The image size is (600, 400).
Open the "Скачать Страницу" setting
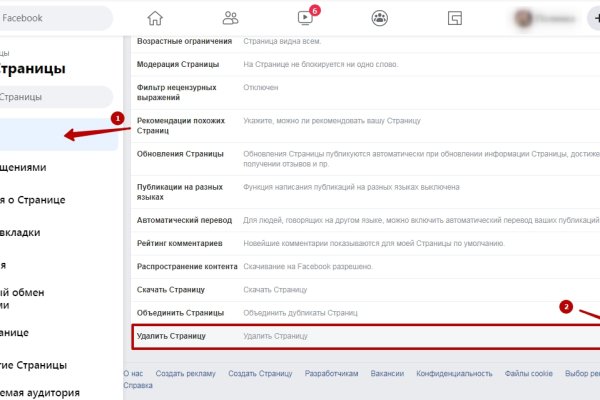(170, 289)
